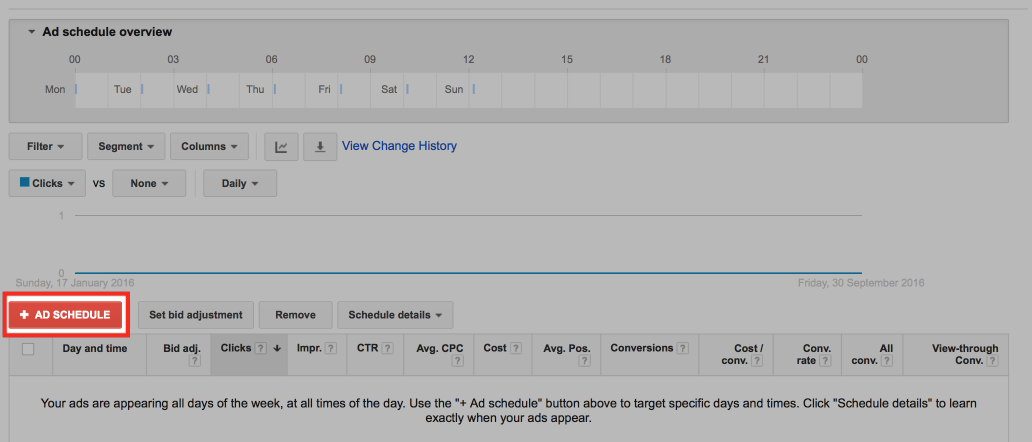Click the line chart toggle icon

tap(281, 147)
